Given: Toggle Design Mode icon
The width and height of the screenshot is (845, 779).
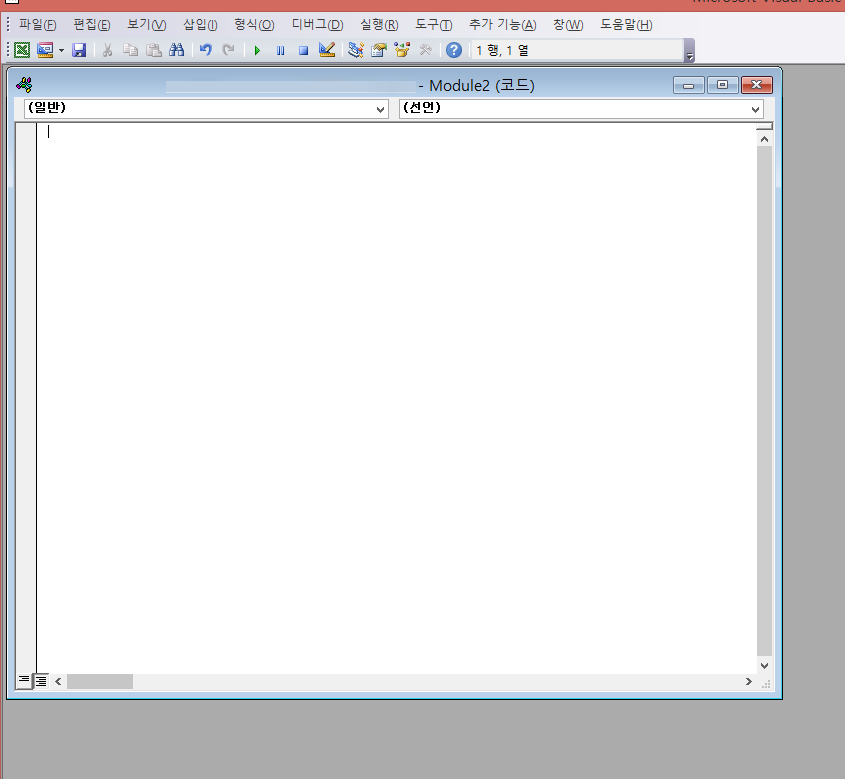Looking at the screenshot, I should point(327,50).
